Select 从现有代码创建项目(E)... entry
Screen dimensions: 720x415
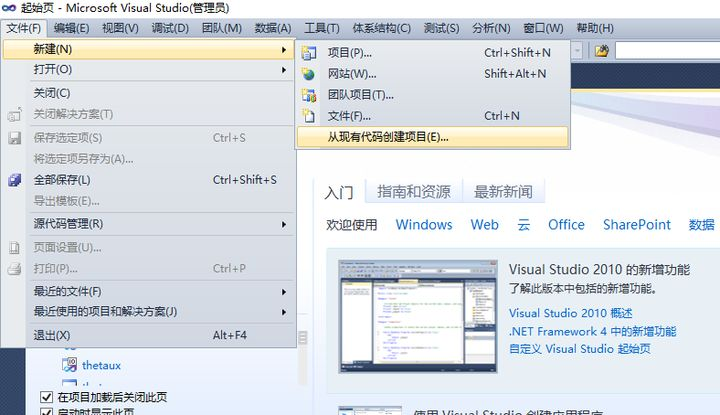[x=433, y=137]
